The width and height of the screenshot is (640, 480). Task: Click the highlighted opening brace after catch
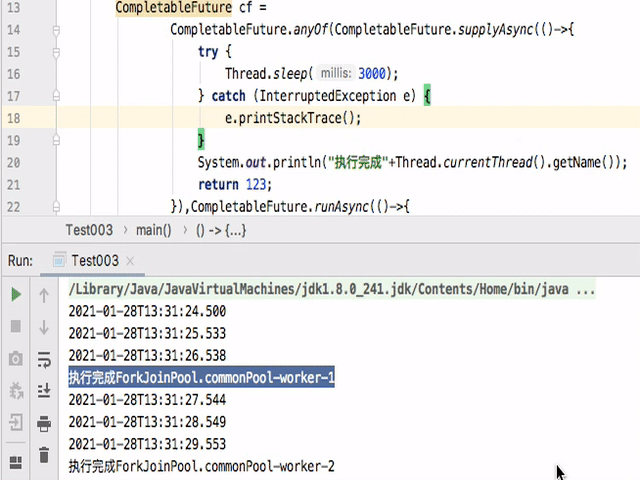pyautogui.click(x=427, y=96)
